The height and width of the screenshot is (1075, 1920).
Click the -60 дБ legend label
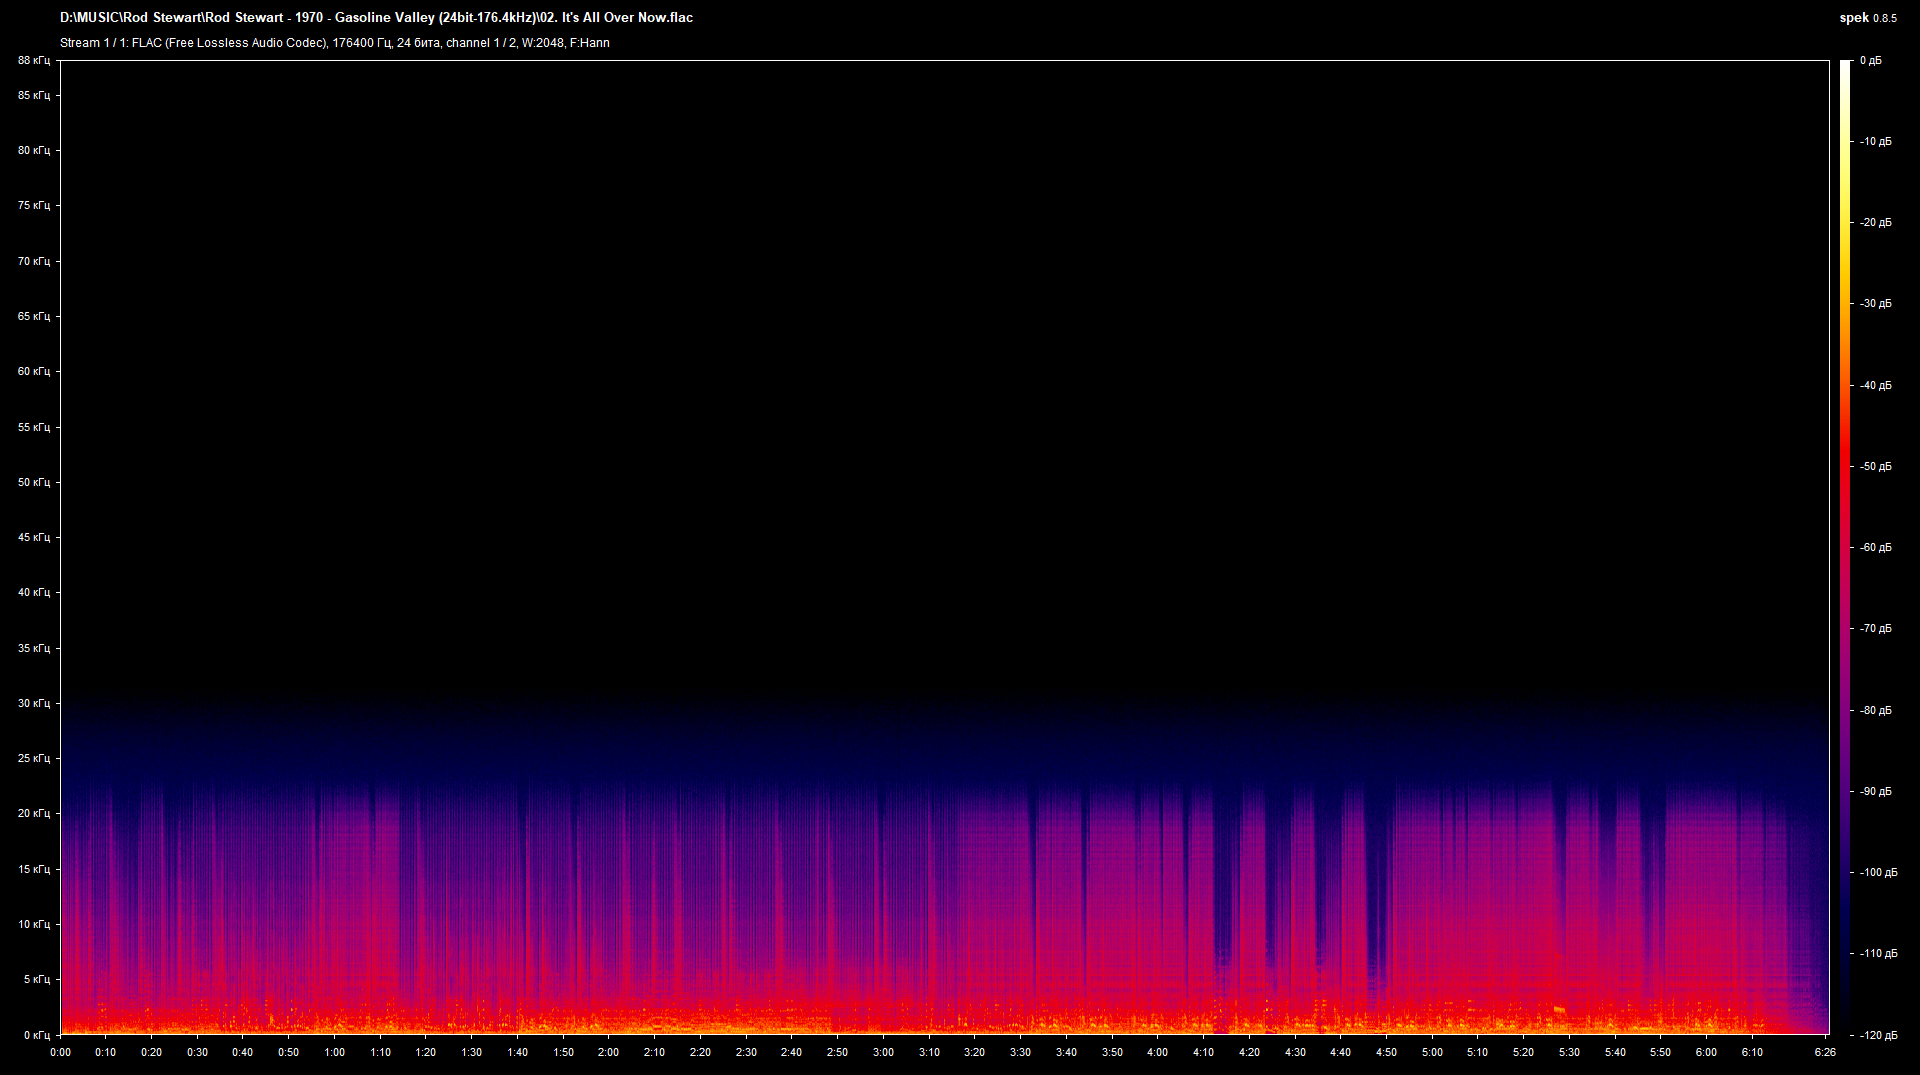pos(1876,547)
